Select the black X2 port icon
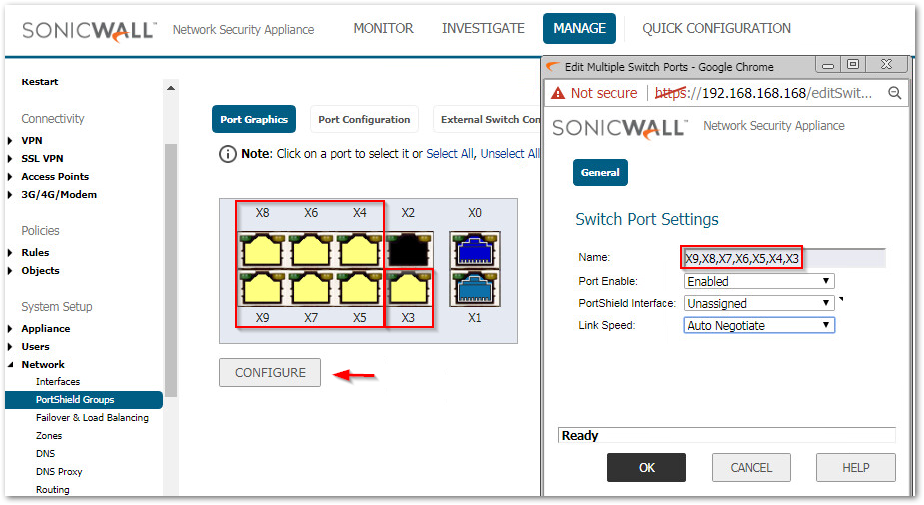 click(408, 249)
